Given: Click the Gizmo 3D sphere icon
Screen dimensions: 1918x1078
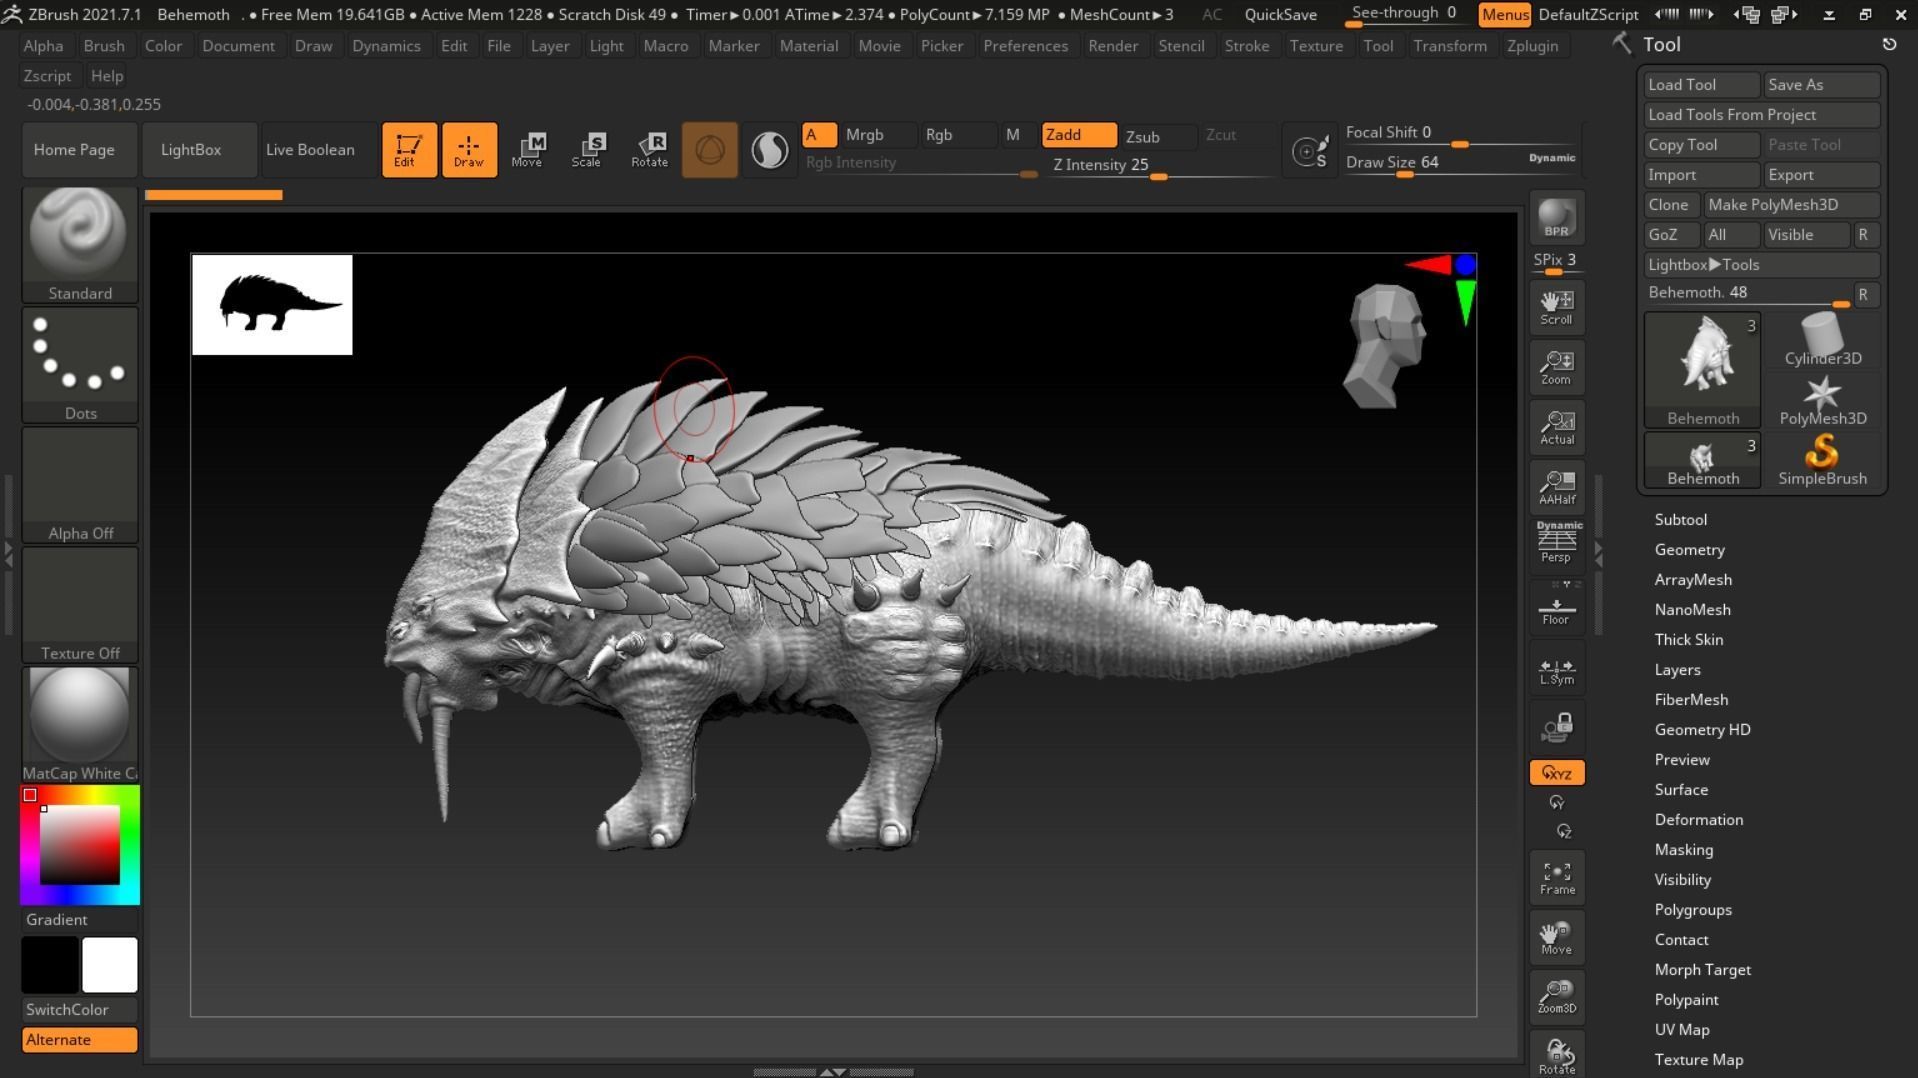Looking at the screenshot, I should (710, 150).
